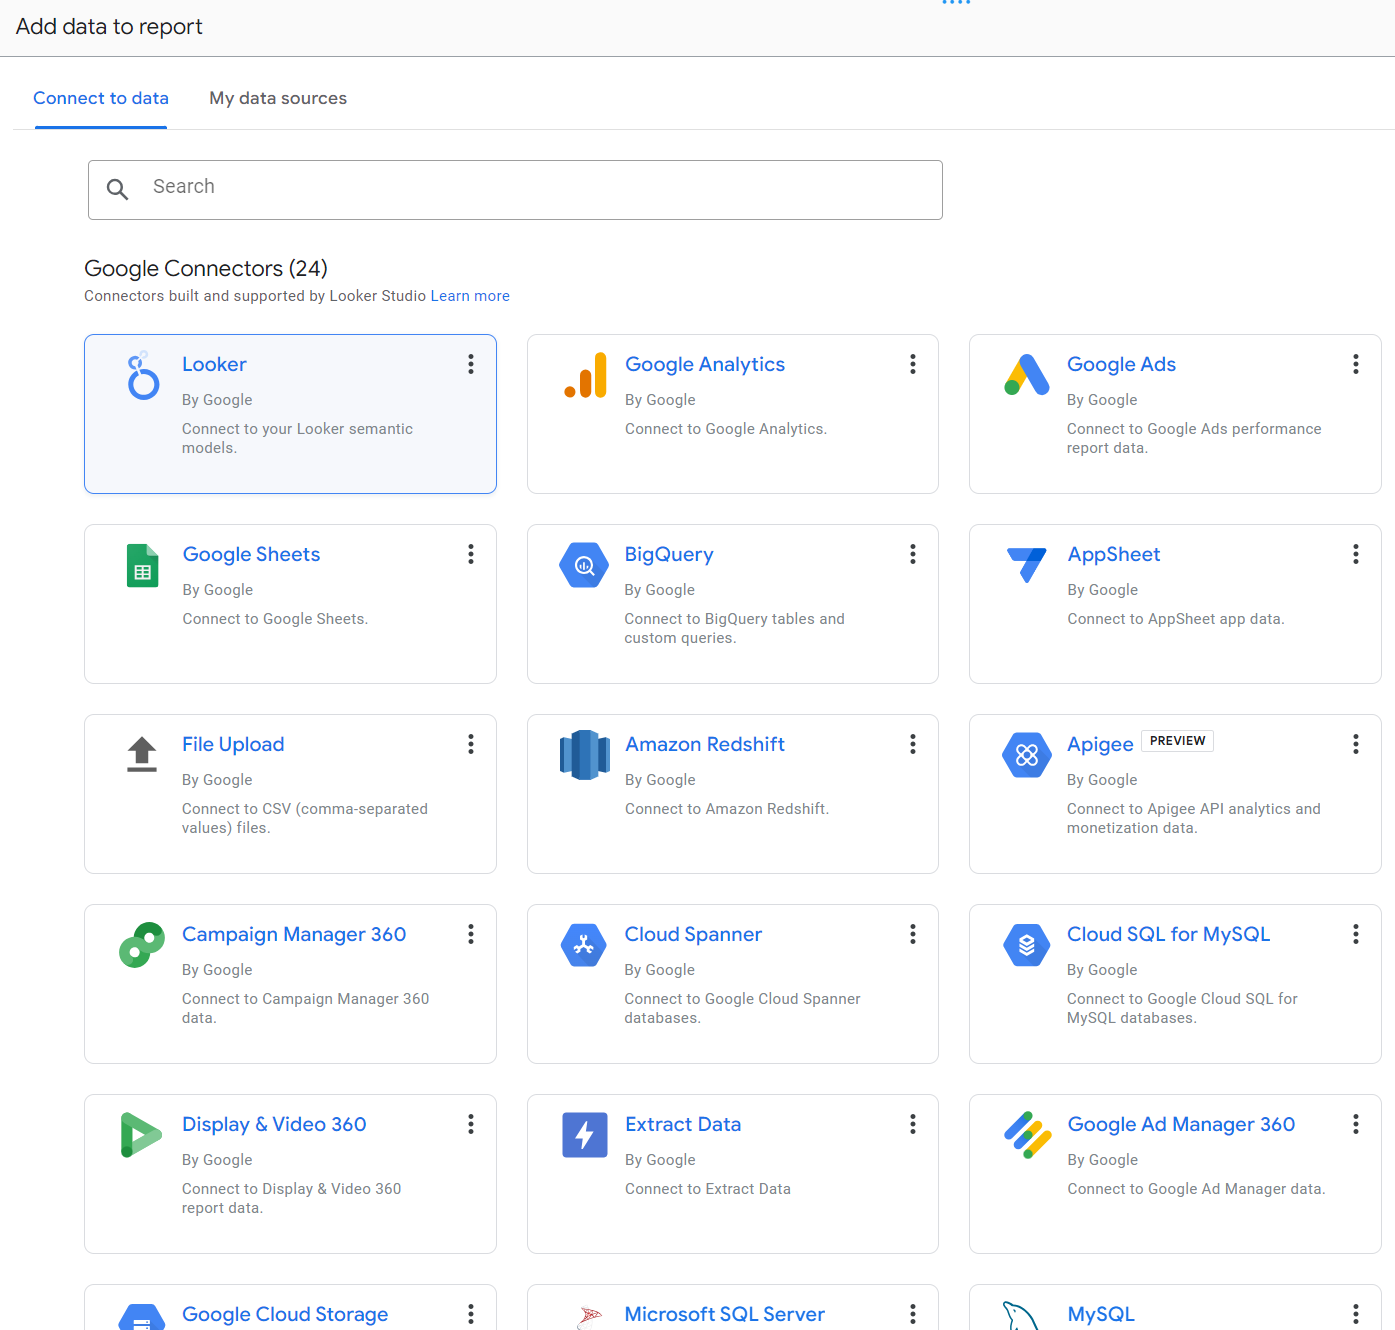This screenshot has width=1395, height=1330.
Task: Click the Google Ads logo icon
Action: (1027, 375)
